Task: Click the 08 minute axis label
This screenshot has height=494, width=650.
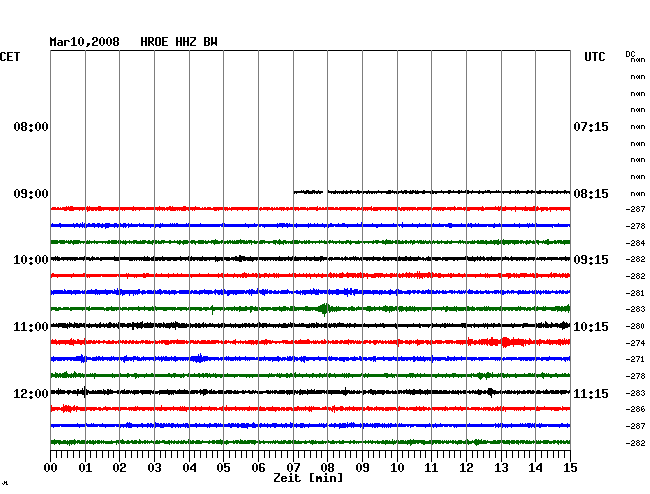Action: pyautogui.click(x=327, y=467)
